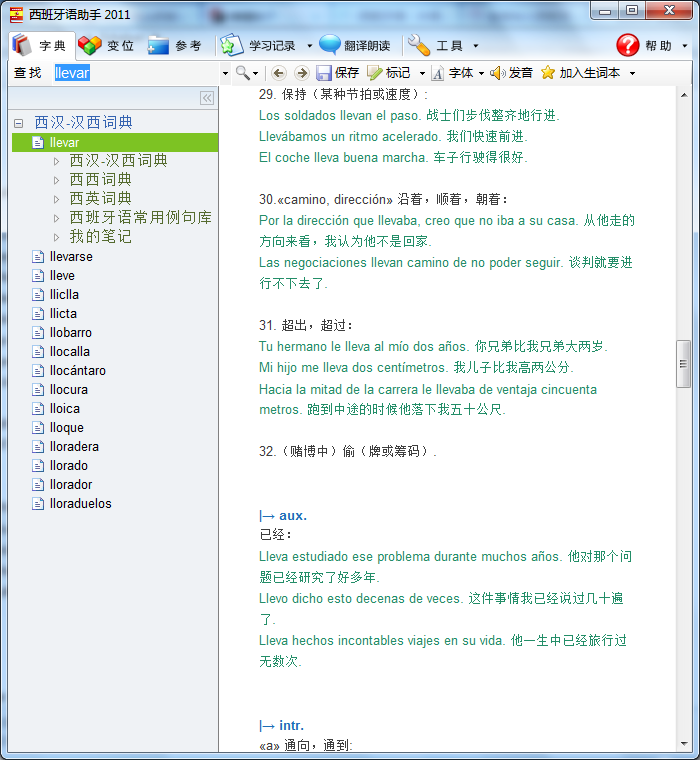This screenshot has width=700, height=760.
Task: Switch to the 变位 conjugation tab
Action: 106,46
